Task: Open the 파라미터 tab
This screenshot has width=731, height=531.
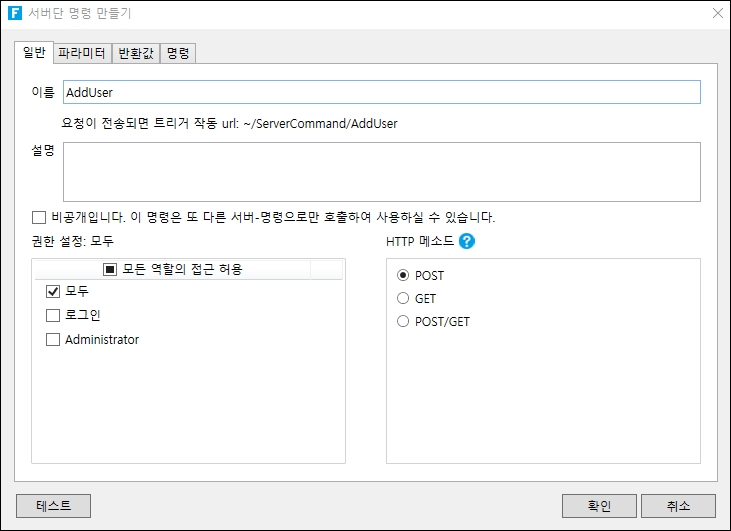Action: click(x=82, y=53)
